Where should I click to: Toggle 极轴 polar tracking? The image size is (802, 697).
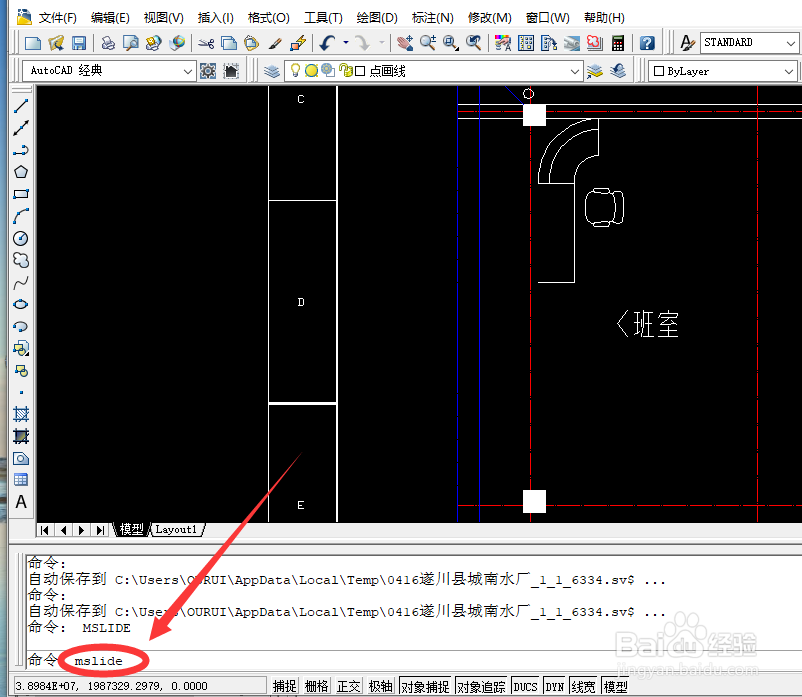(x=381, y=686)
